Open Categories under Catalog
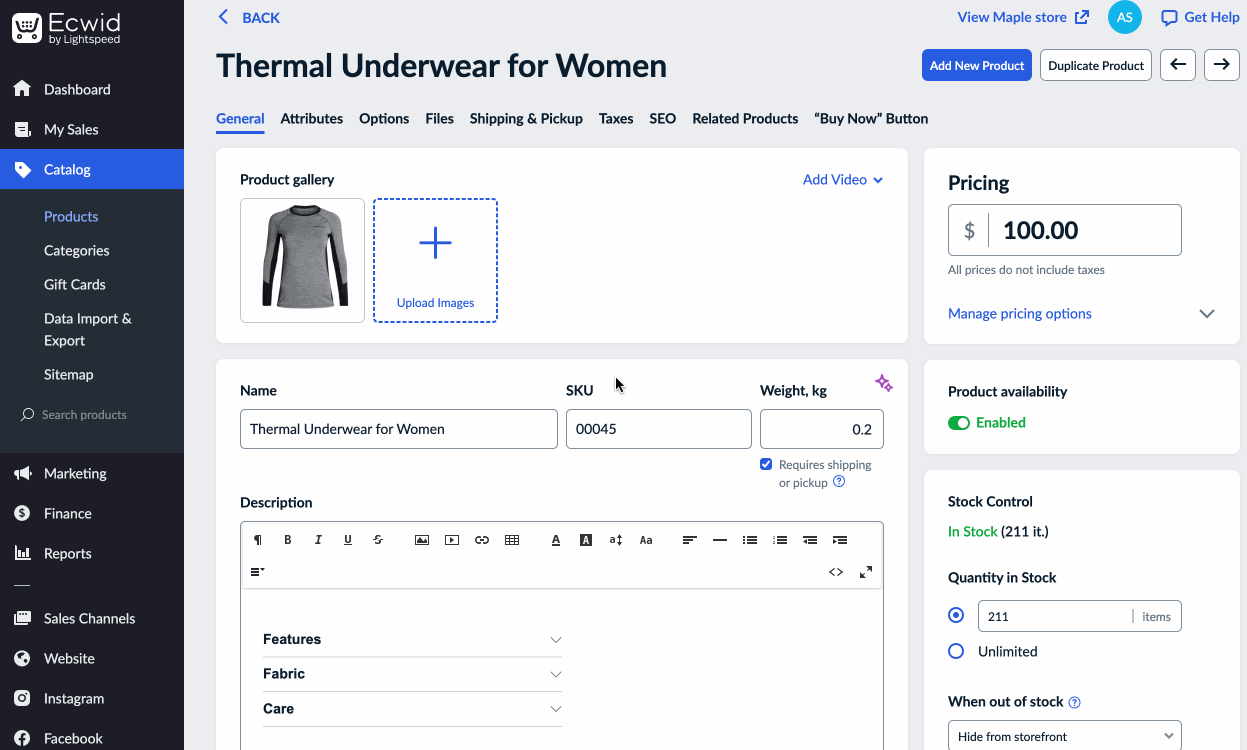Image resolution: width=1247 pixels, height=750 pixels. (x=77, y=251)
